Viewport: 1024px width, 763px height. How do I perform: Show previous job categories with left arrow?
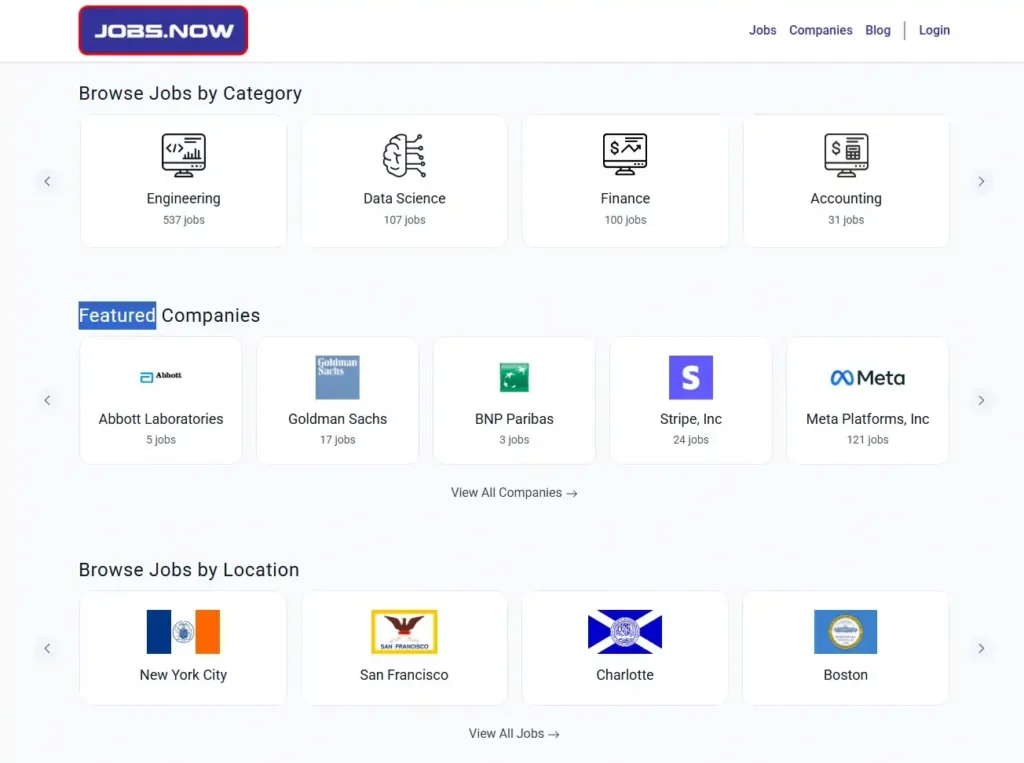tap(47, 181)
